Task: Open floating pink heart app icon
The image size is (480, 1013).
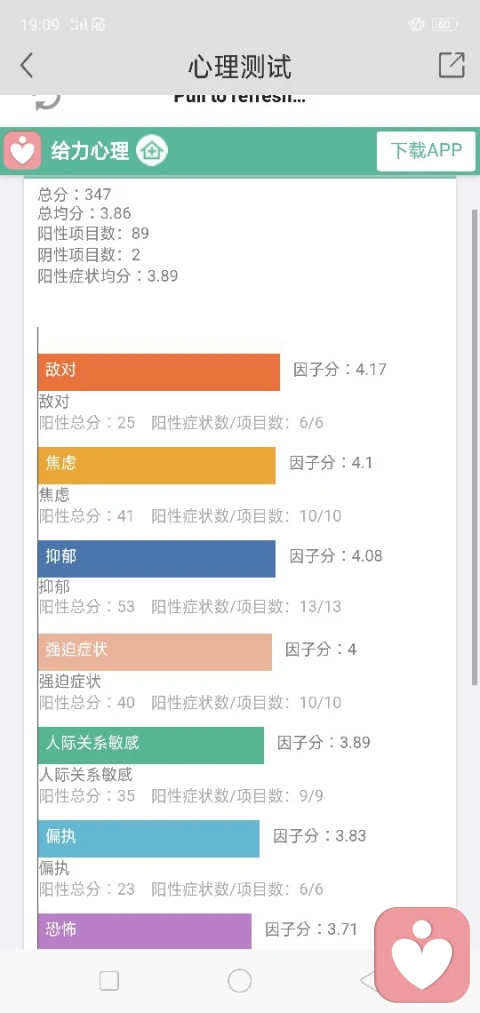Action: coord(422,954)
